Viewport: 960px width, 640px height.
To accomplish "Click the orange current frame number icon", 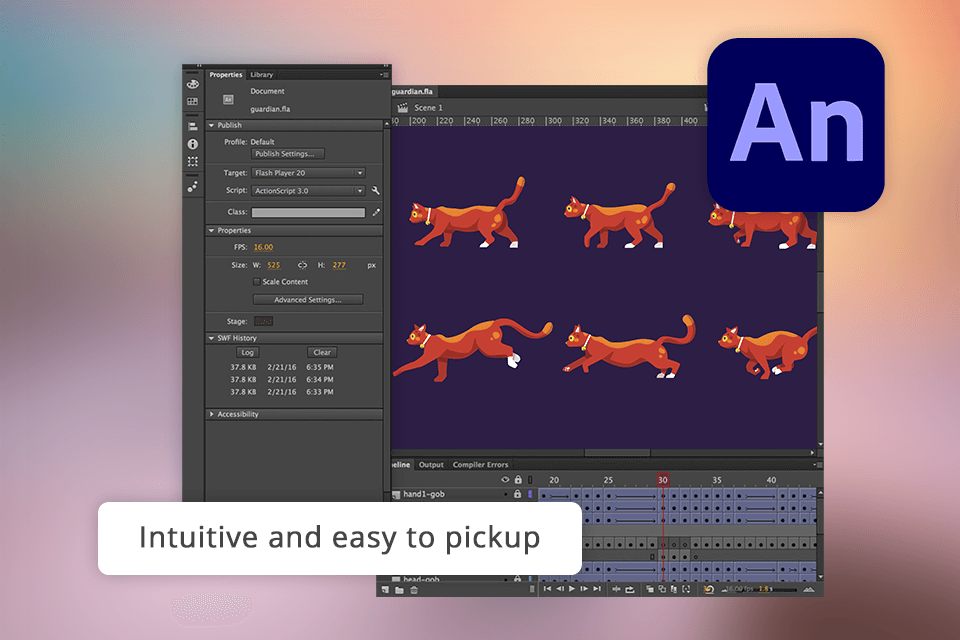I will (708, 589).
